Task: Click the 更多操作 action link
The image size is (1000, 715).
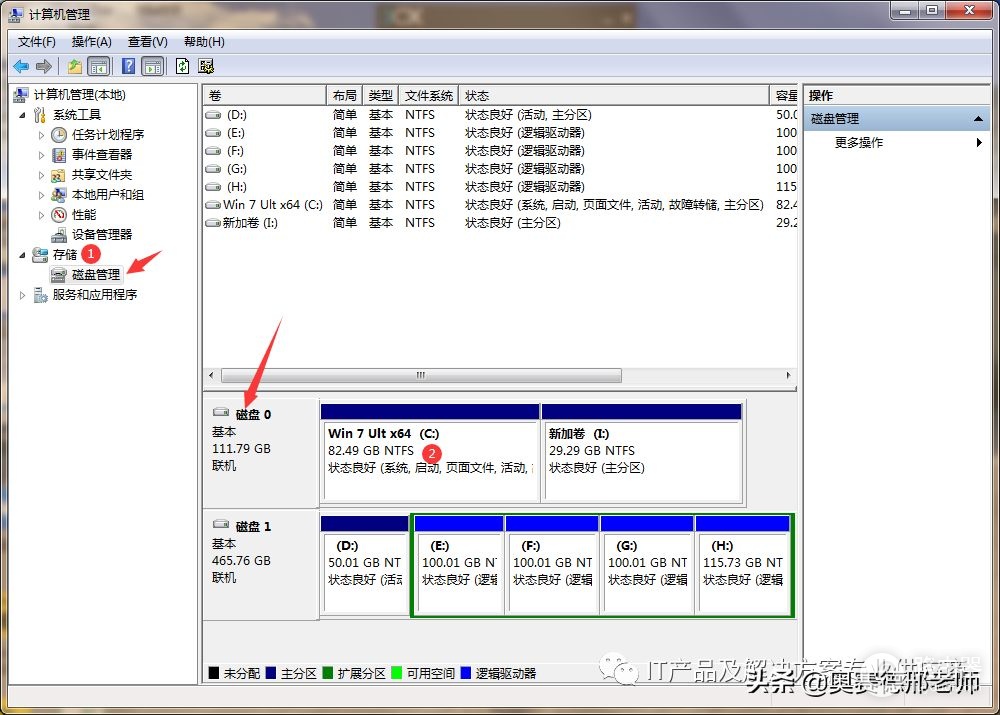Action: [x=859, y=143]
